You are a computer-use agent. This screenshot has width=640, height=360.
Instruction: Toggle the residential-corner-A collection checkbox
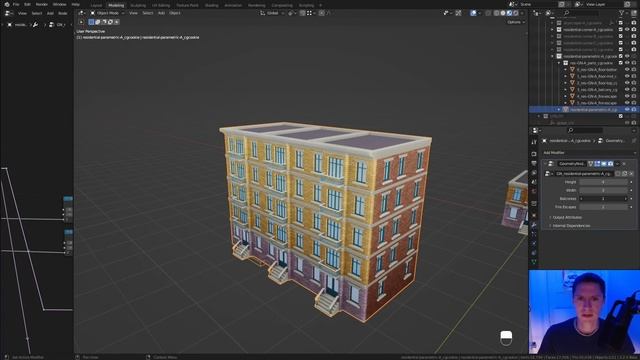(x=620, y=30)
